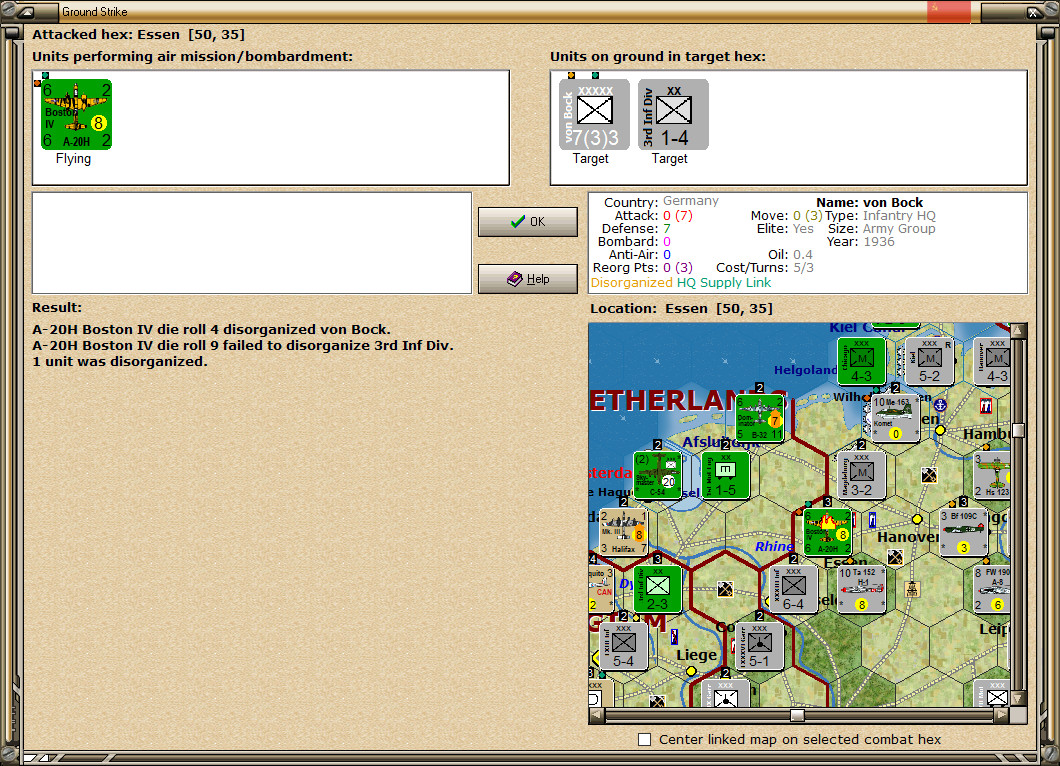Screen dimensions: 1060x766
Task: Click the C-54 Skymaster transport counter
Action: (657, 475)
